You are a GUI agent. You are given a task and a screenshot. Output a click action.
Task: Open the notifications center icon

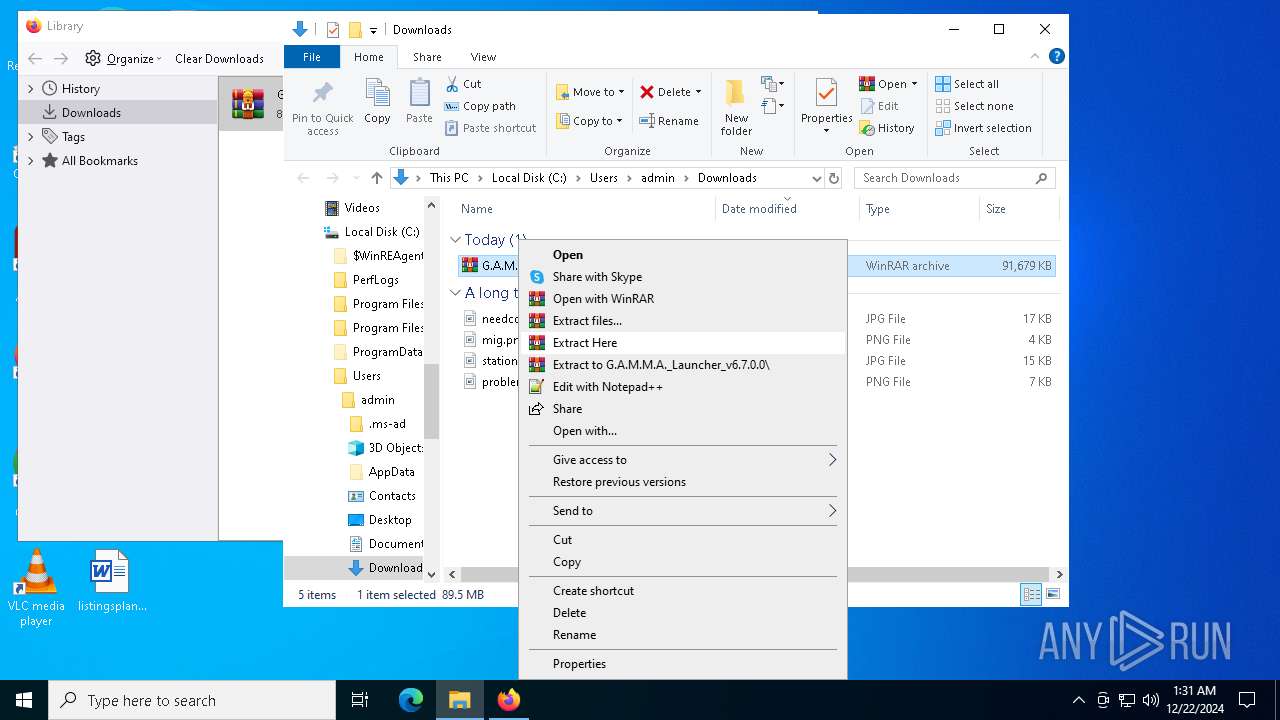(1247, 700)
